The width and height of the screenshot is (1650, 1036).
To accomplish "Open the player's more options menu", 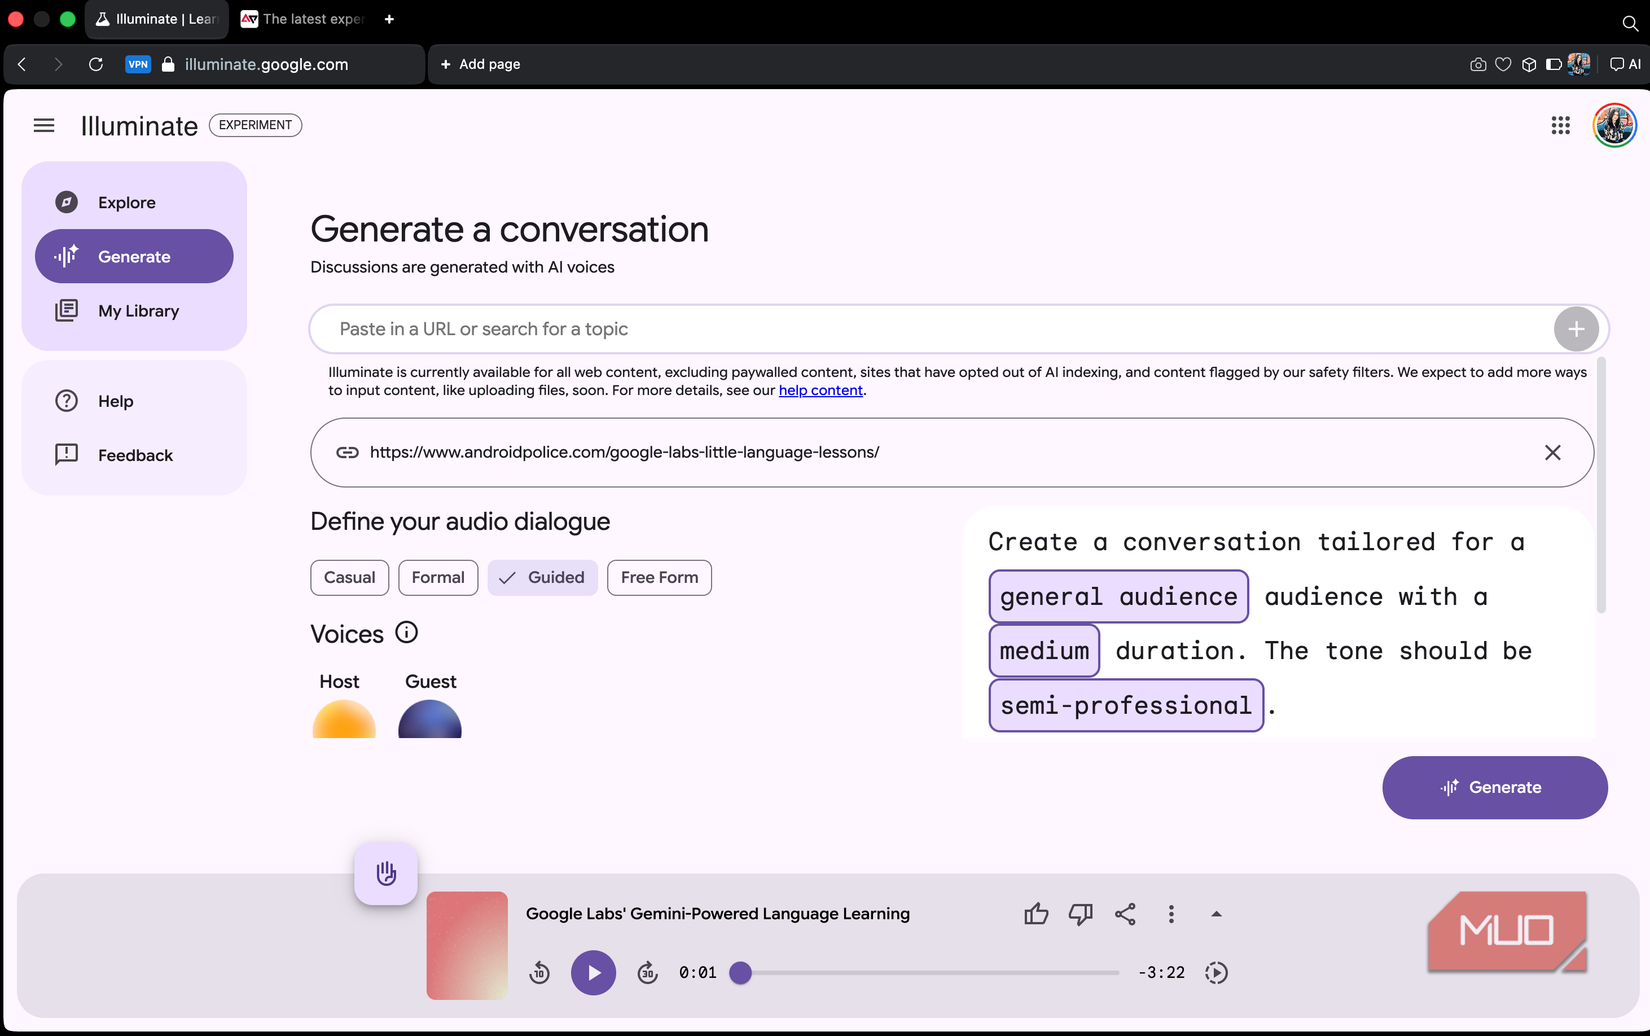I will click(1171, 913).
